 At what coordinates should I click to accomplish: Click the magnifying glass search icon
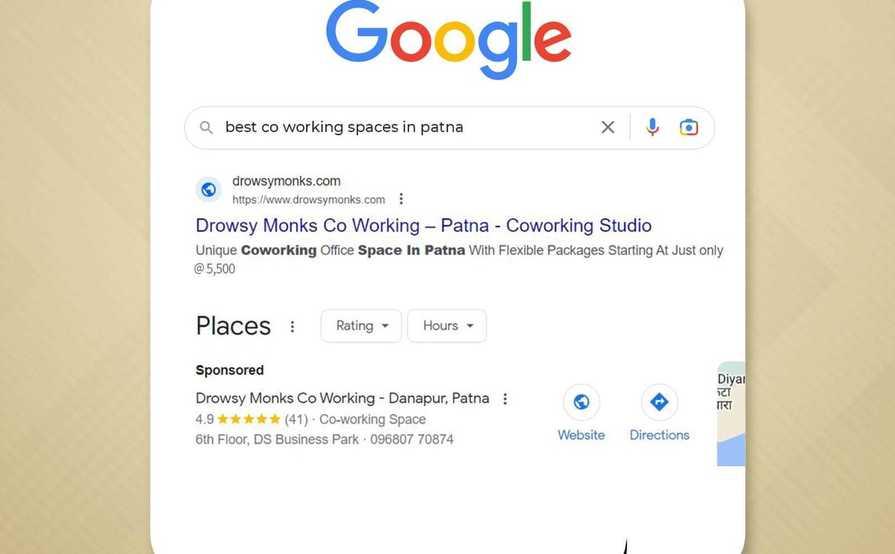(206, 128)
